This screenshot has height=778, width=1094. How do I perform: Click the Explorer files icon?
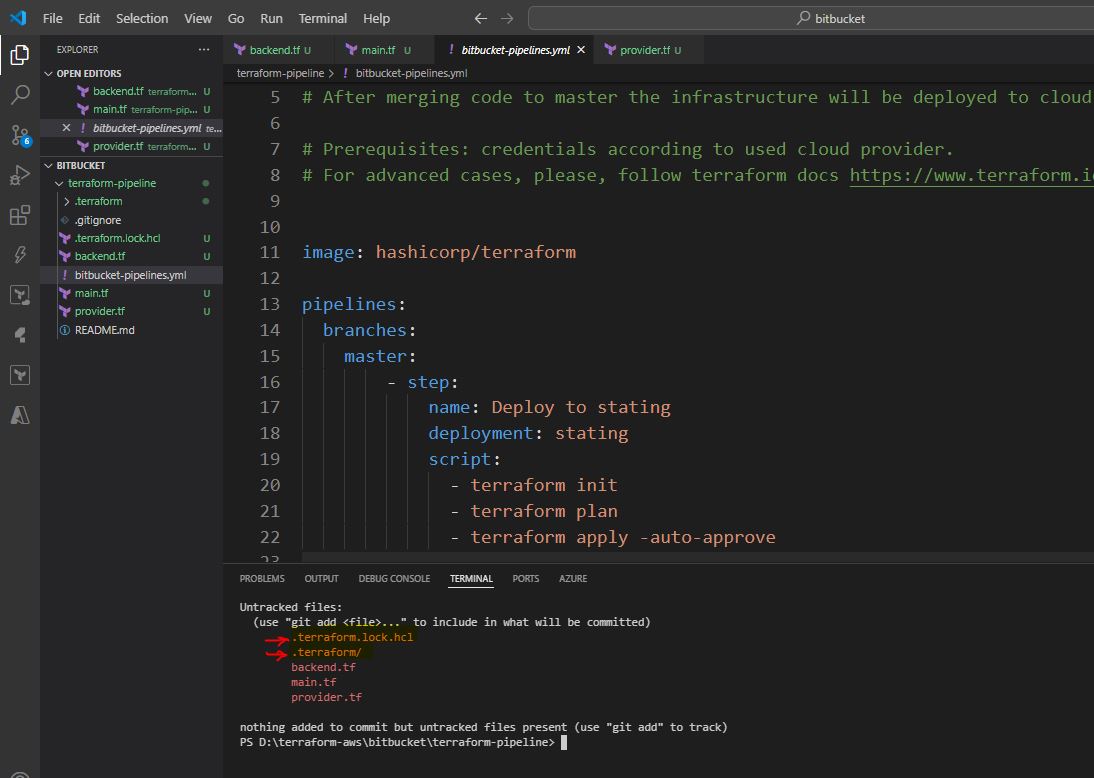pos(19,55)
